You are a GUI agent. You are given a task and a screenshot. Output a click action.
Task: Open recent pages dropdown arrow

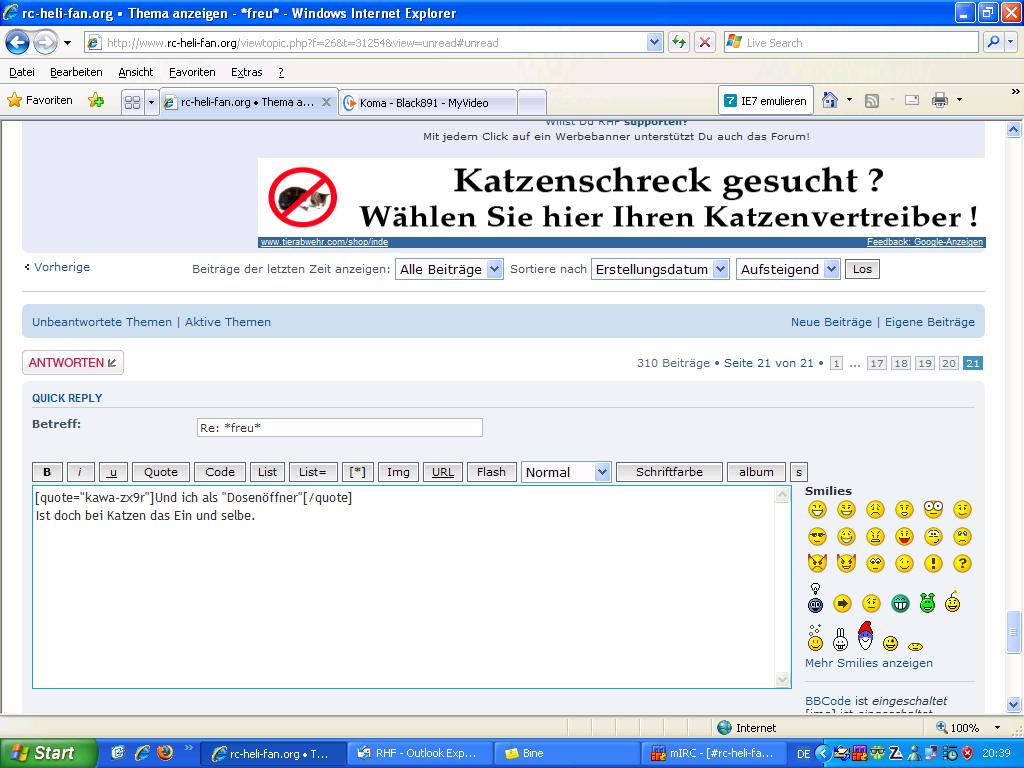[x=67, y=43]
